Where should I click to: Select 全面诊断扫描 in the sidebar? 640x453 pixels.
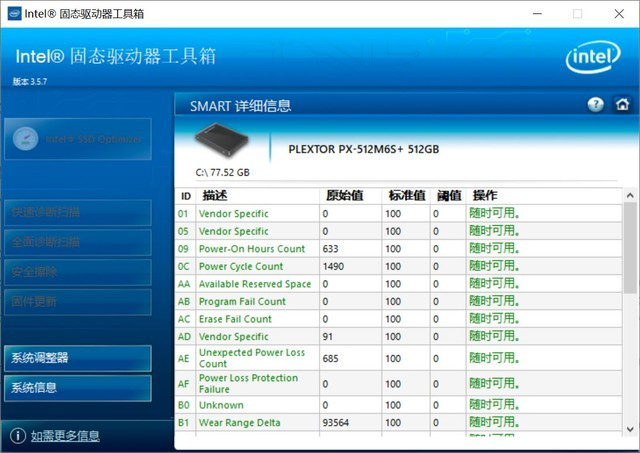[x=77, y=242]
